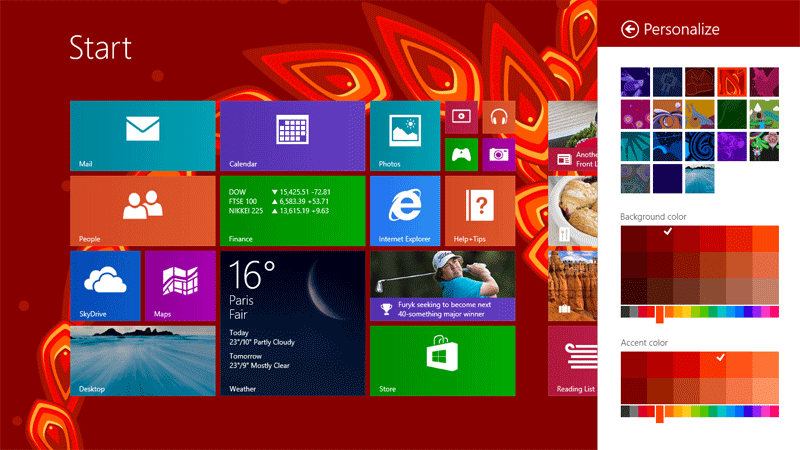Screen dimensions: 800x450
Task: Pick the purple clouds background pattern
Action: click(x=732, y=146)
